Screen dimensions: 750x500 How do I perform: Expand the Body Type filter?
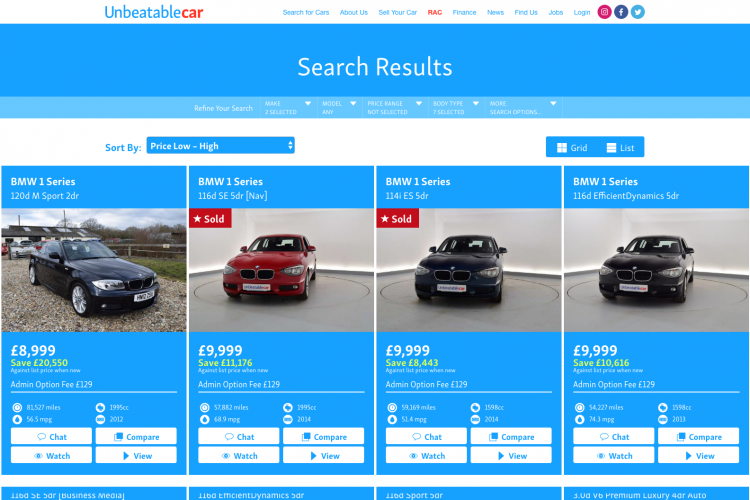(x=456, y=108)
